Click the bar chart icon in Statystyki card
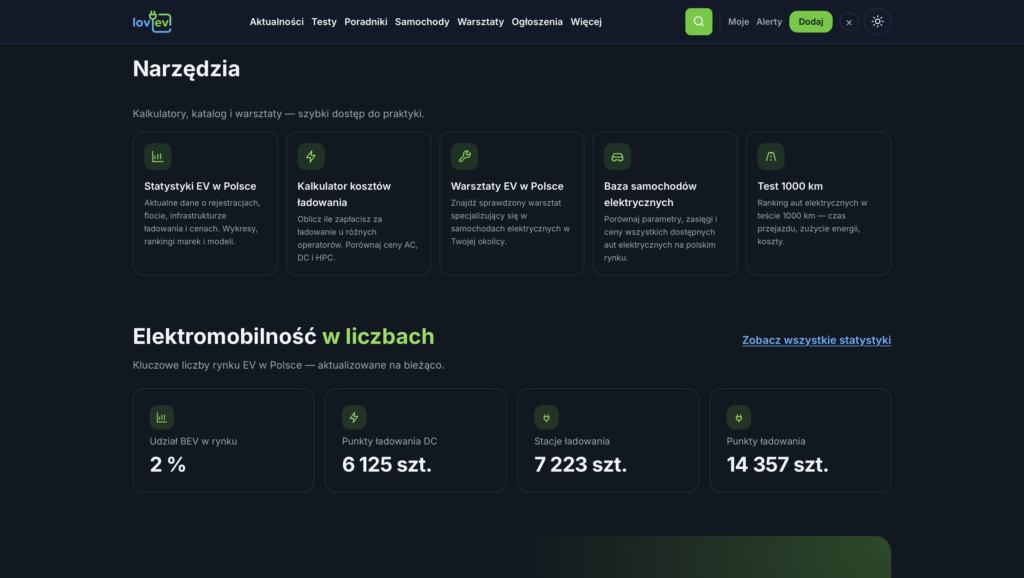This screenshot has width=1024, height=578. tap(157, 156)
